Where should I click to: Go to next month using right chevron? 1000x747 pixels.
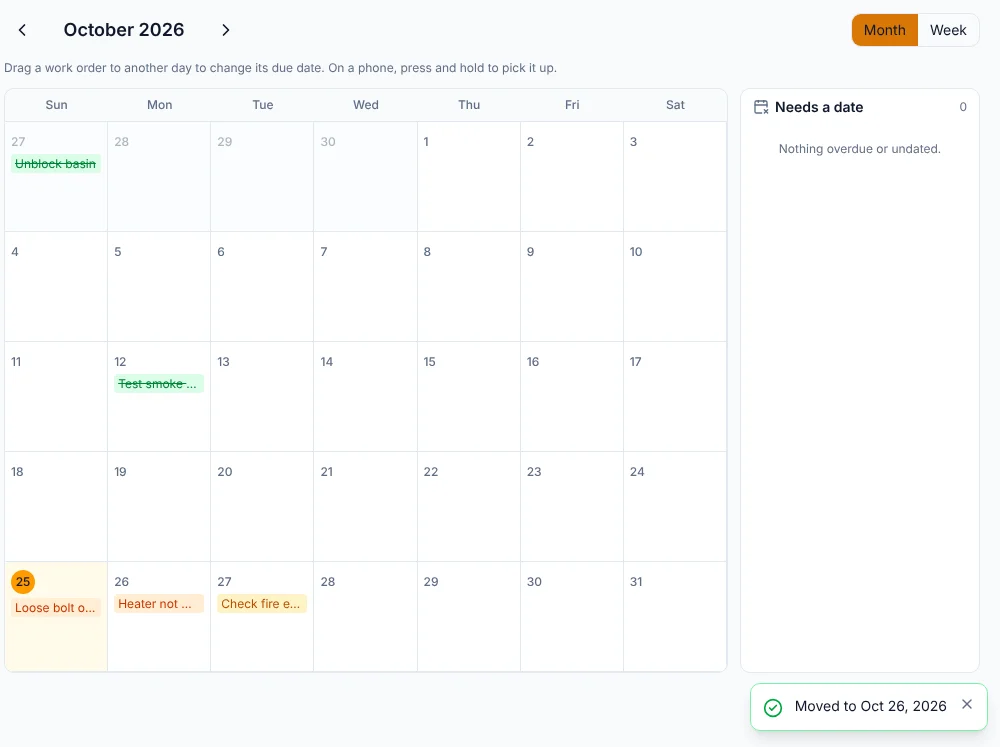tap(225, 30)
